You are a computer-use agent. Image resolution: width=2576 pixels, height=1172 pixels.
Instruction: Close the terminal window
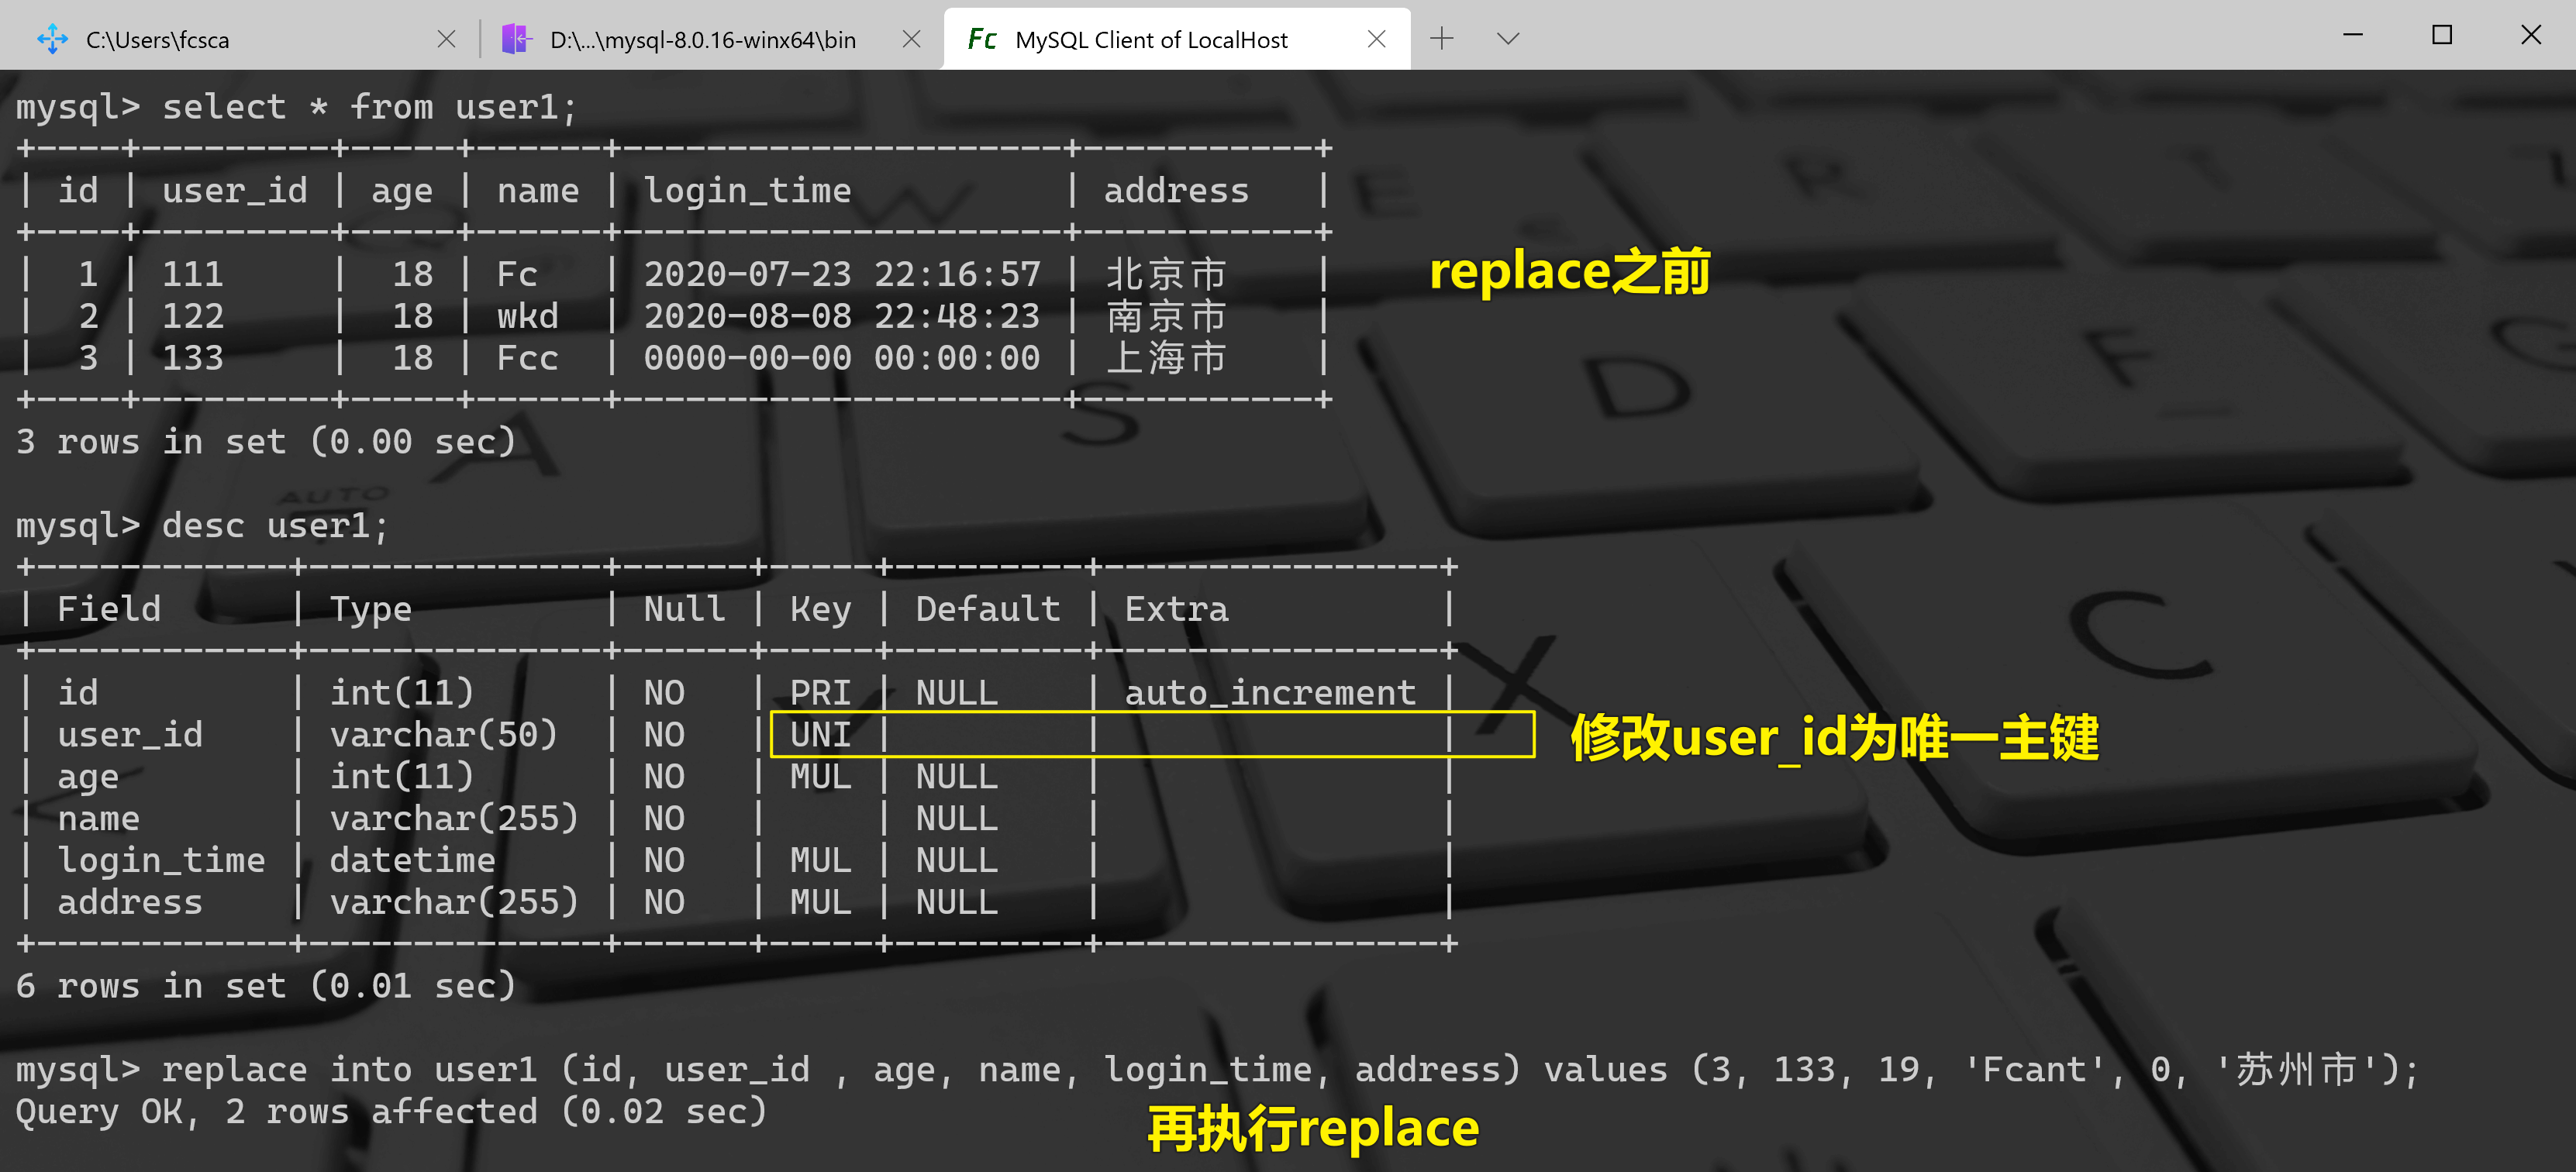pyautogui.click(x=2531, y=36)
